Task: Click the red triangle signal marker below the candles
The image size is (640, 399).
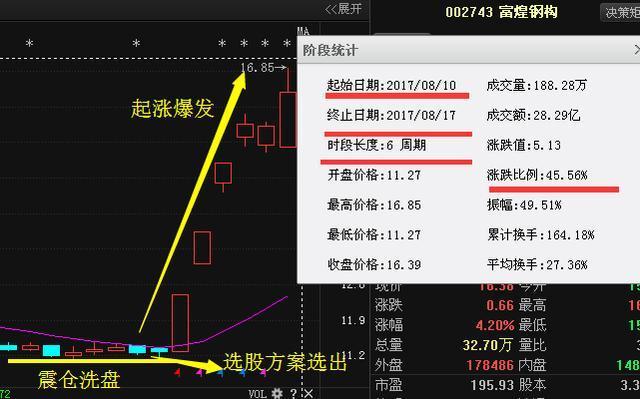Action: tap(177, 372)
